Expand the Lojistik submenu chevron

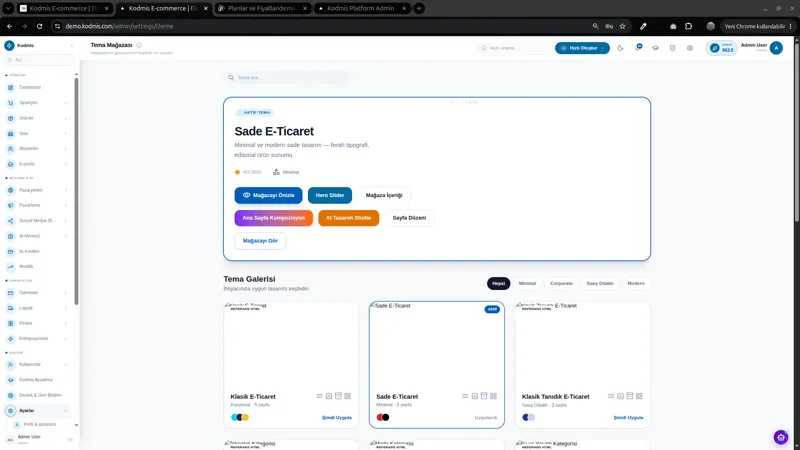click(66, 308)
